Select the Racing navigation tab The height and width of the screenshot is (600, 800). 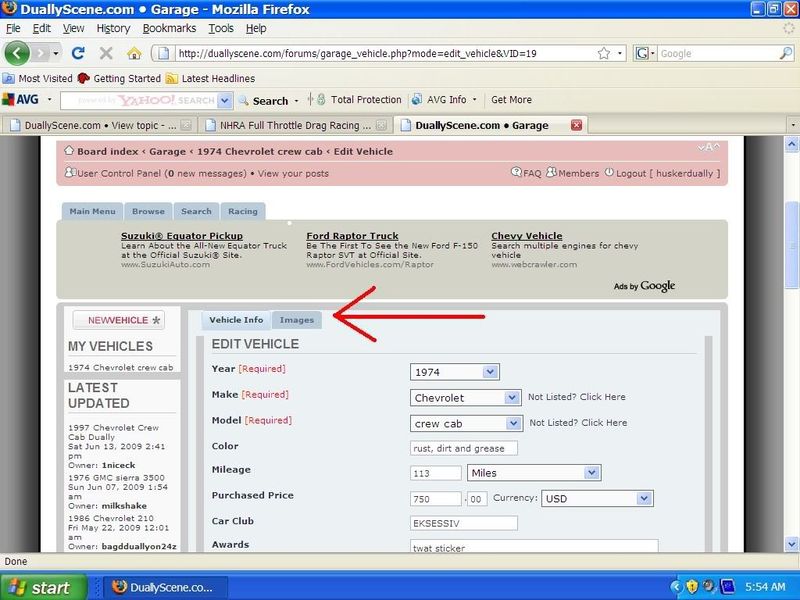point(242,211)
